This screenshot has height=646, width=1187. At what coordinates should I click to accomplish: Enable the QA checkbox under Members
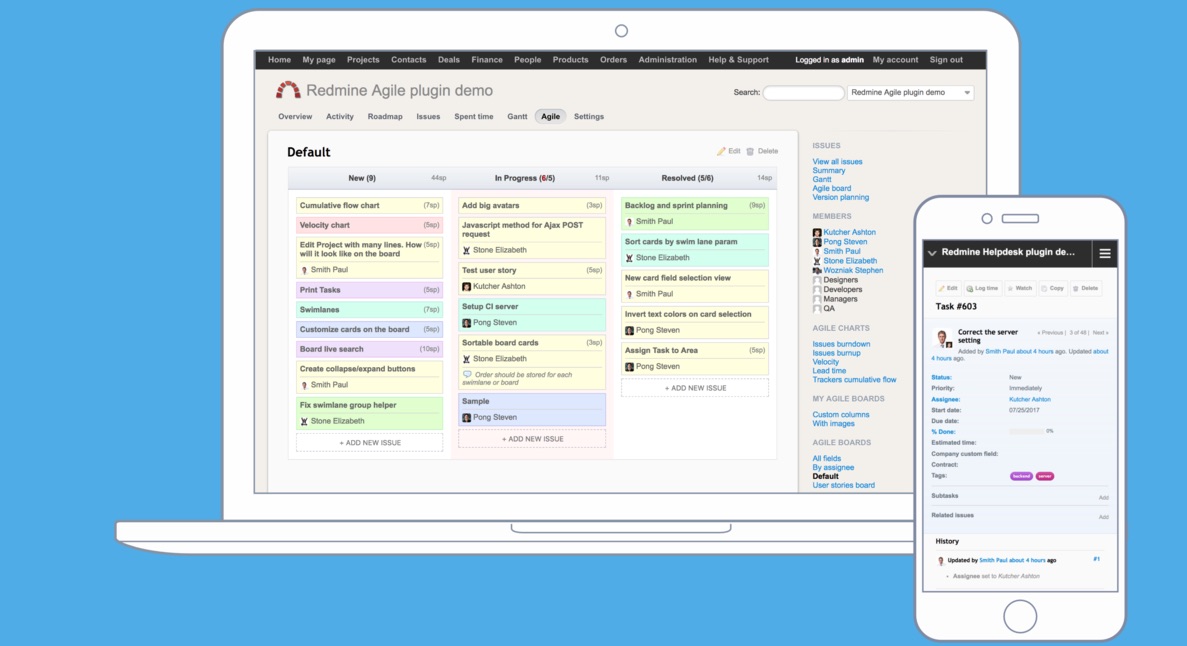[817, 308]
